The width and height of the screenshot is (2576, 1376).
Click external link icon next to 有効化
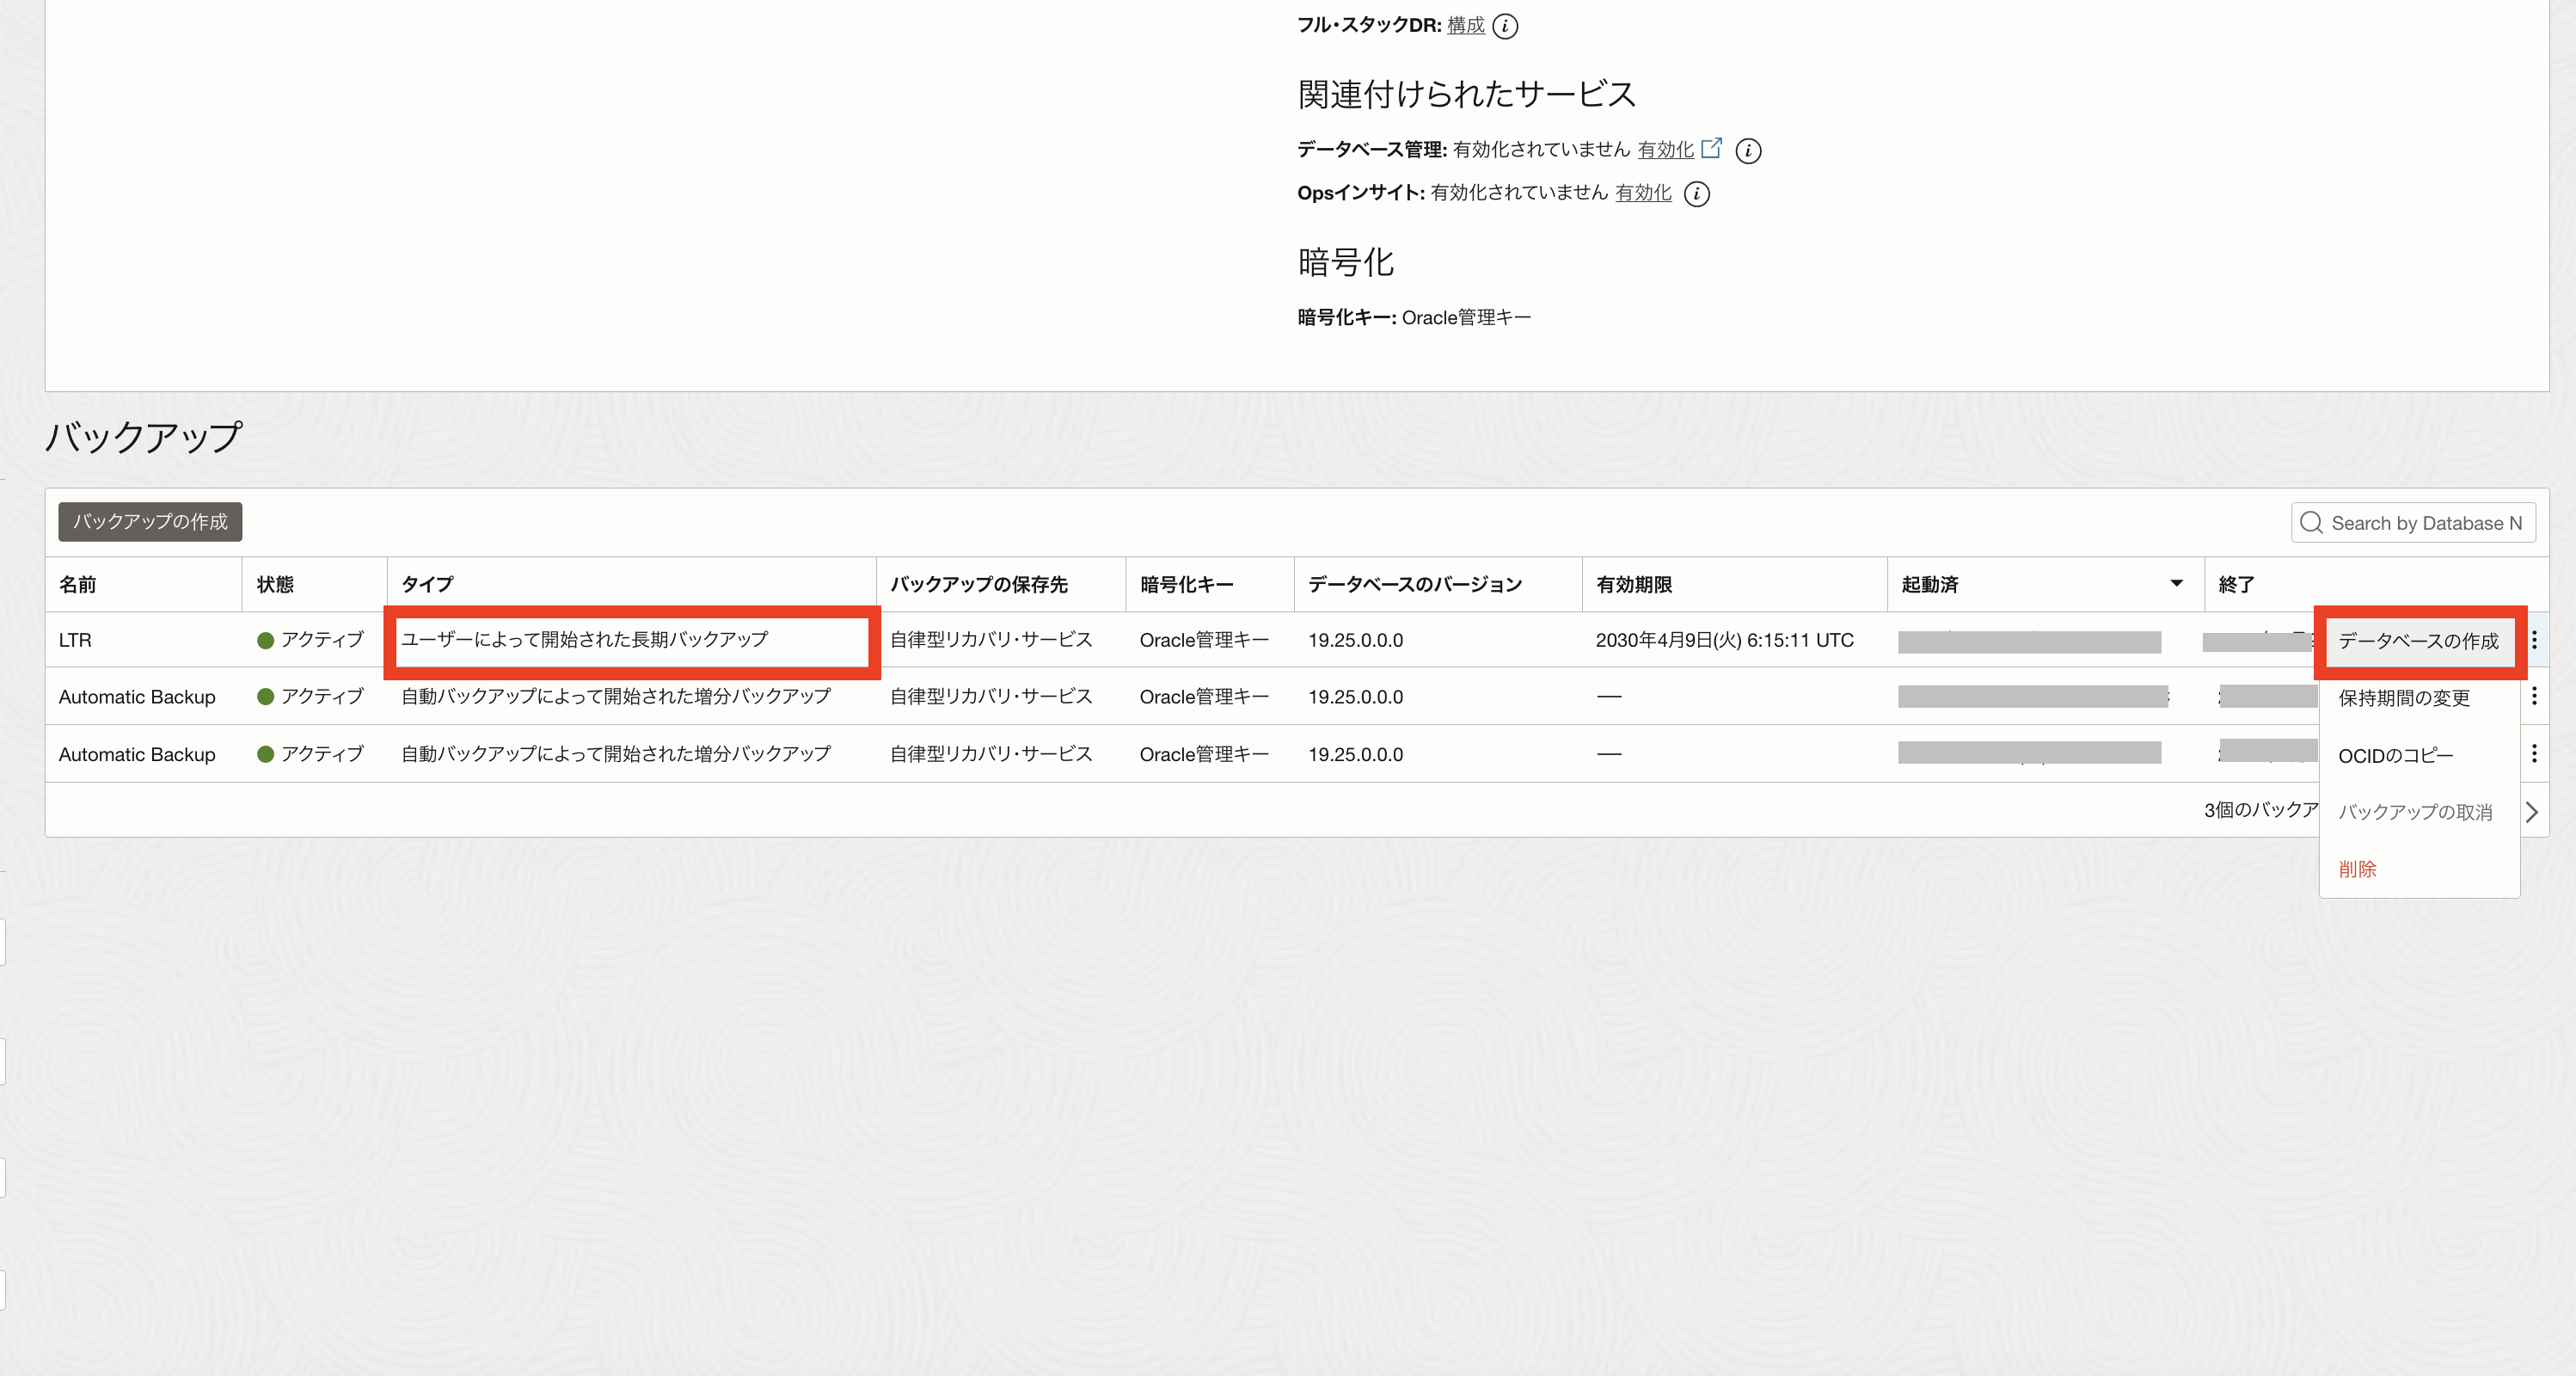(x=1712, y=148)
